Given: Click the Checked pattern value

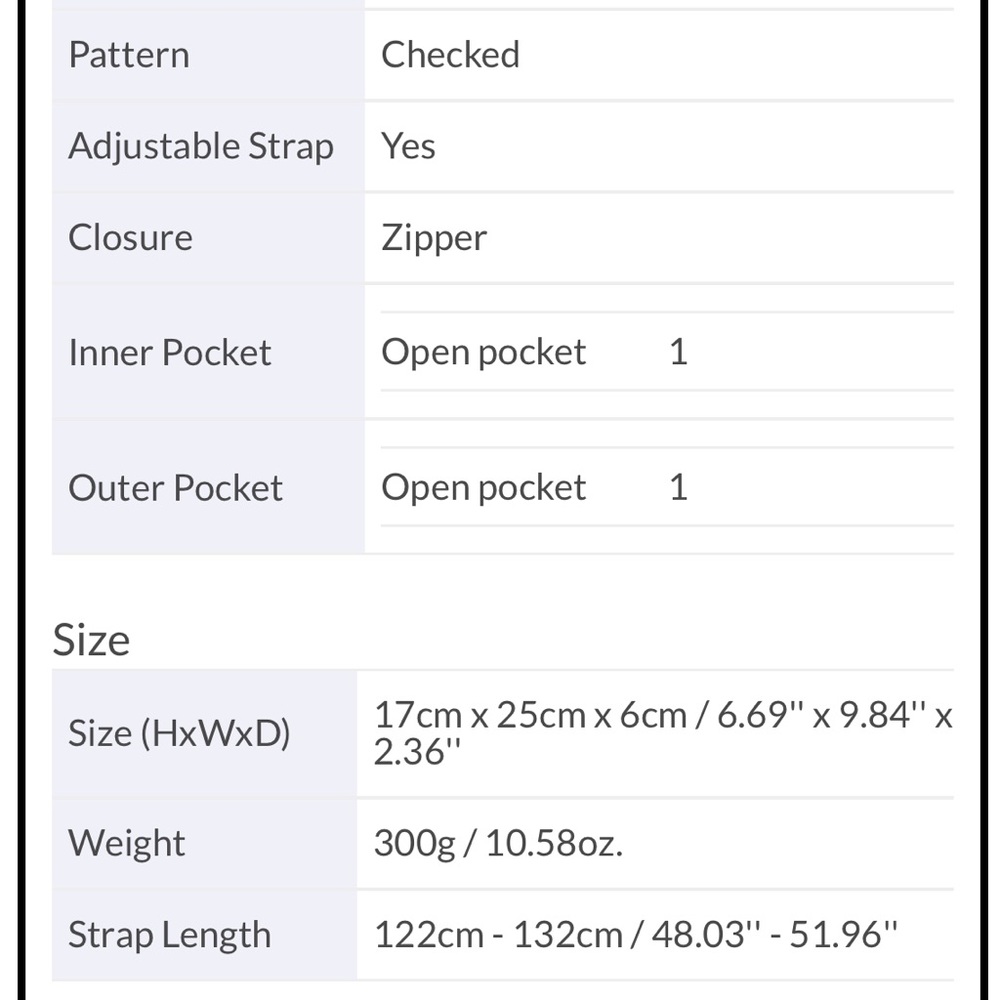Looking at the screenshot, I should coord(450,55).
